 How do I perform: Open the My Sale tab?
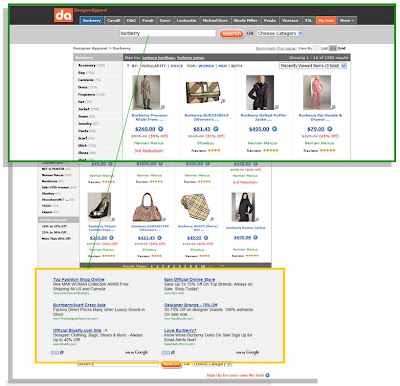tap(326, 20)
